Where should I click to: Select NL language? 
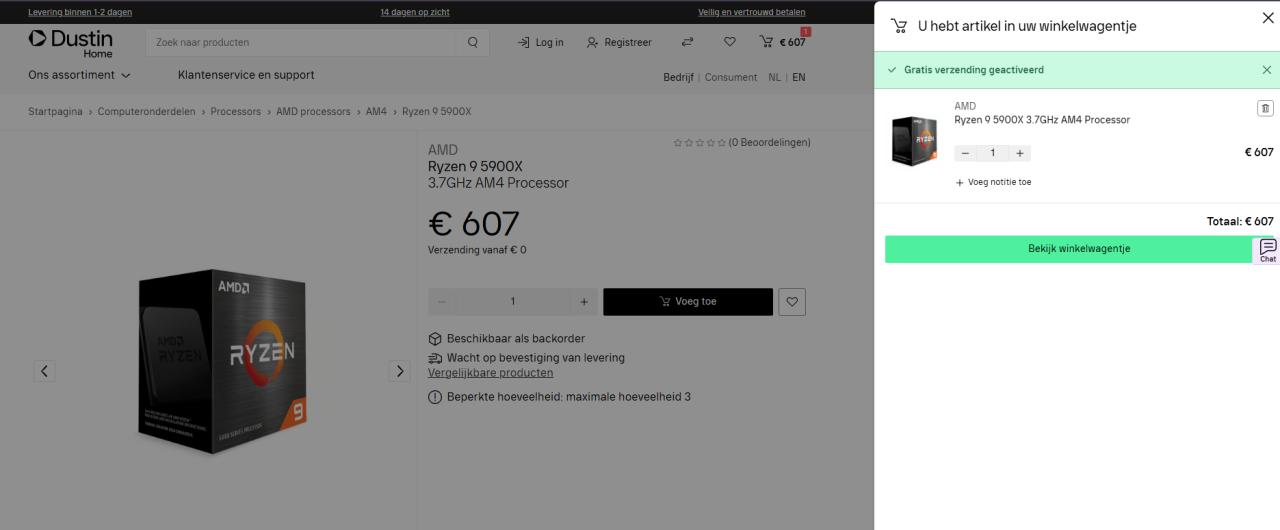point(774,77)
